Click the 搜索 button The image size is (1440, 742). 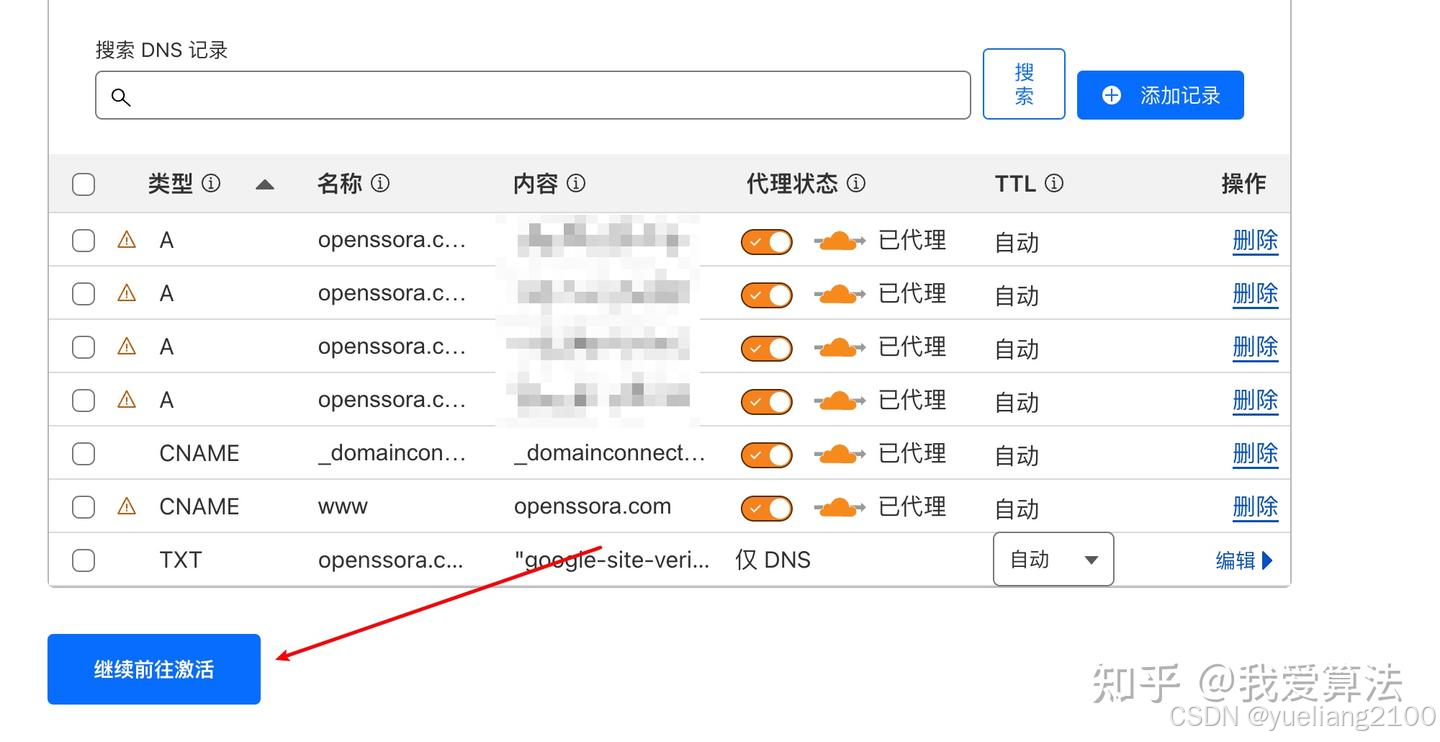tap(1024, 84)
